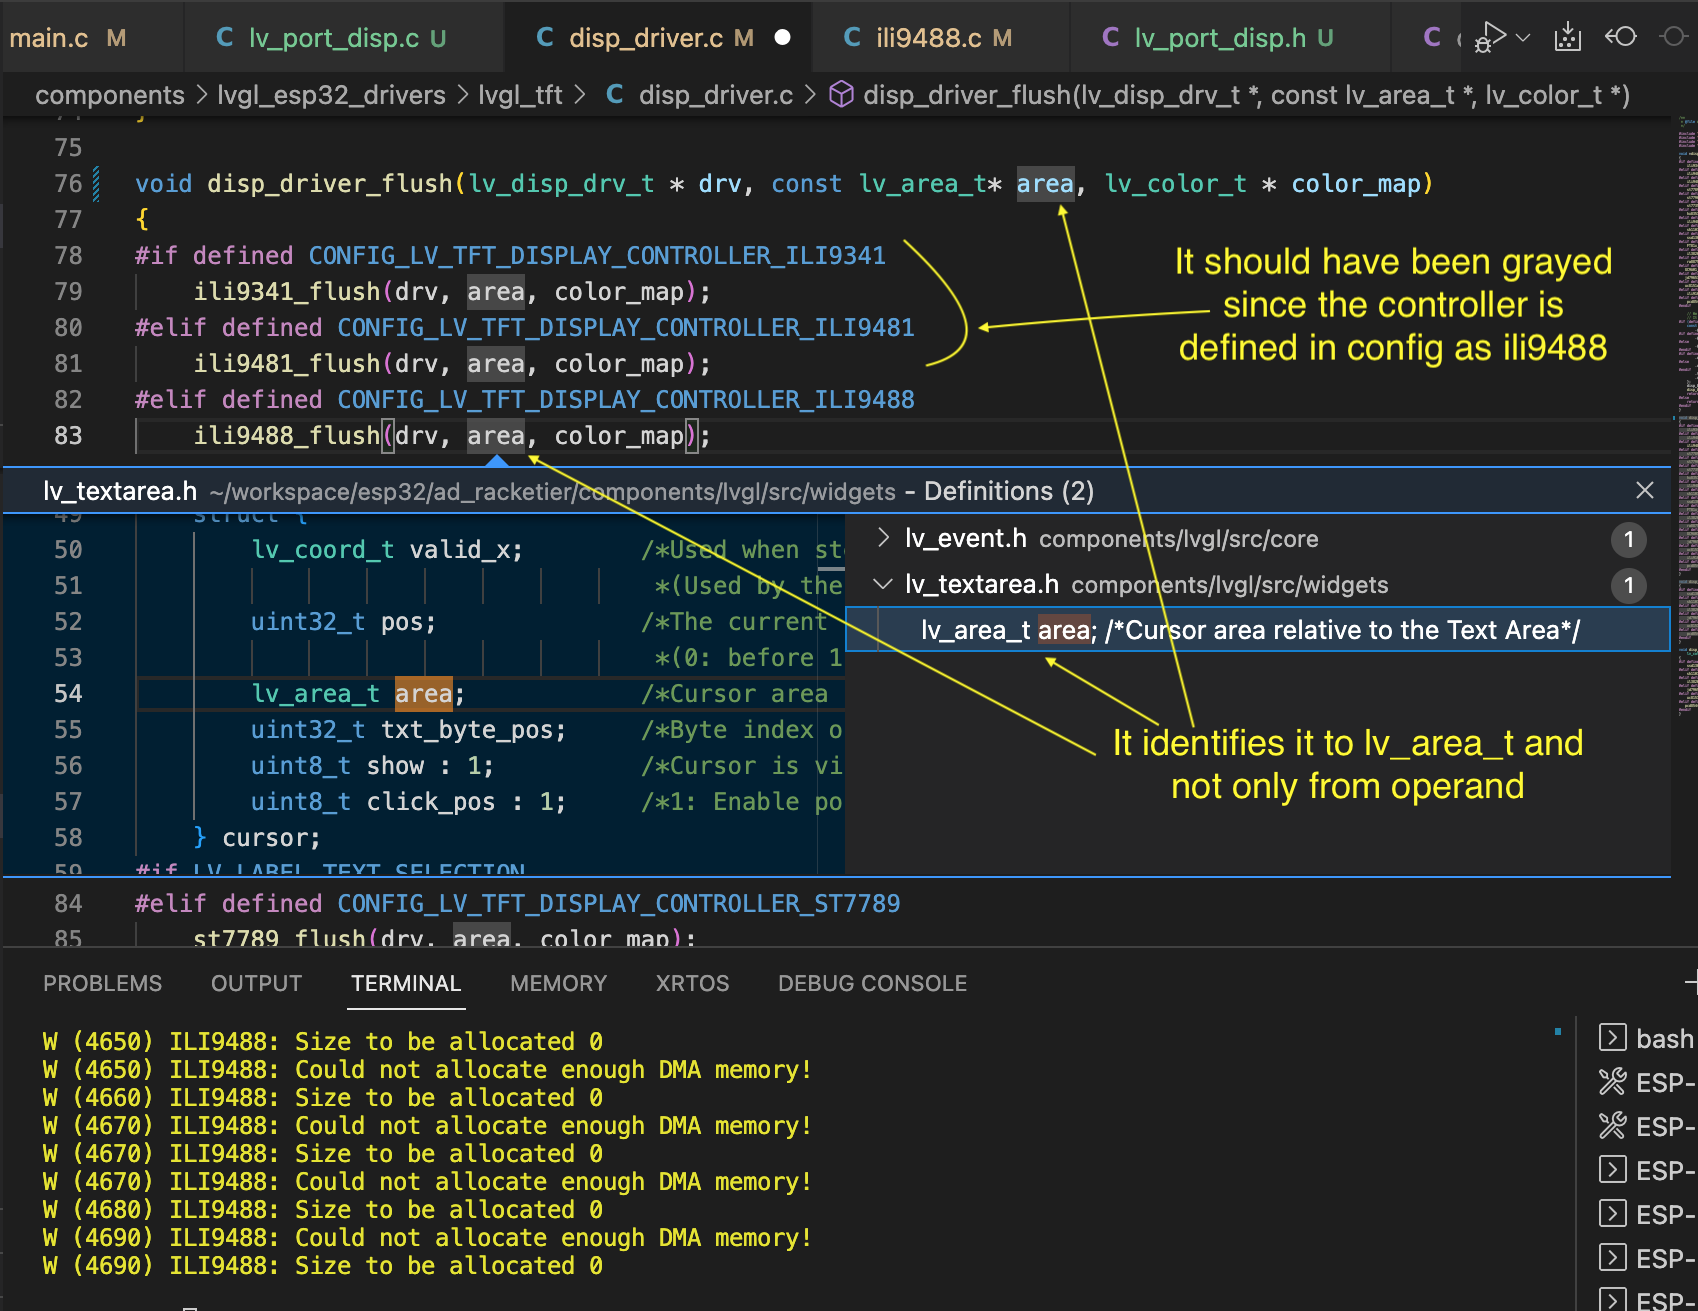This screenshot has width=1698, height=1311.
Task: Click 'cursor;' on peek line 58
Action: point(271,837)
